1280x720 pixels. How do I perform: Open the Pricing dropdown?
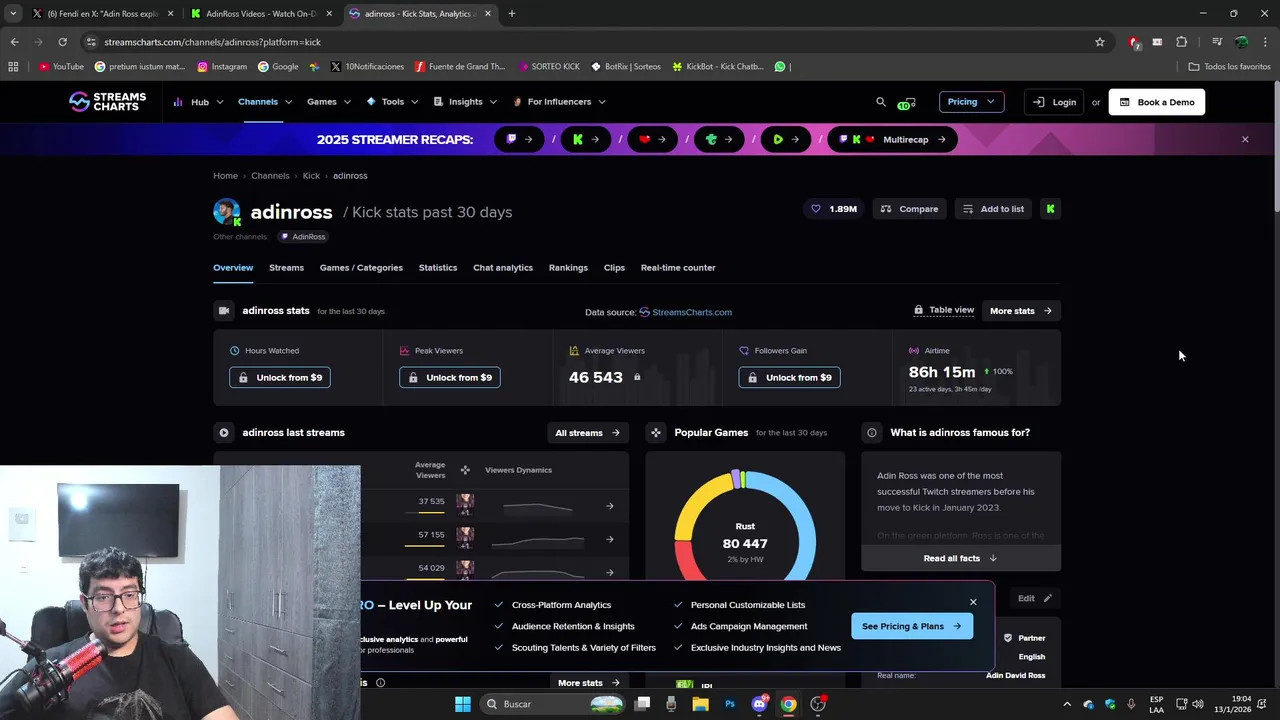(x=971, y=102)
